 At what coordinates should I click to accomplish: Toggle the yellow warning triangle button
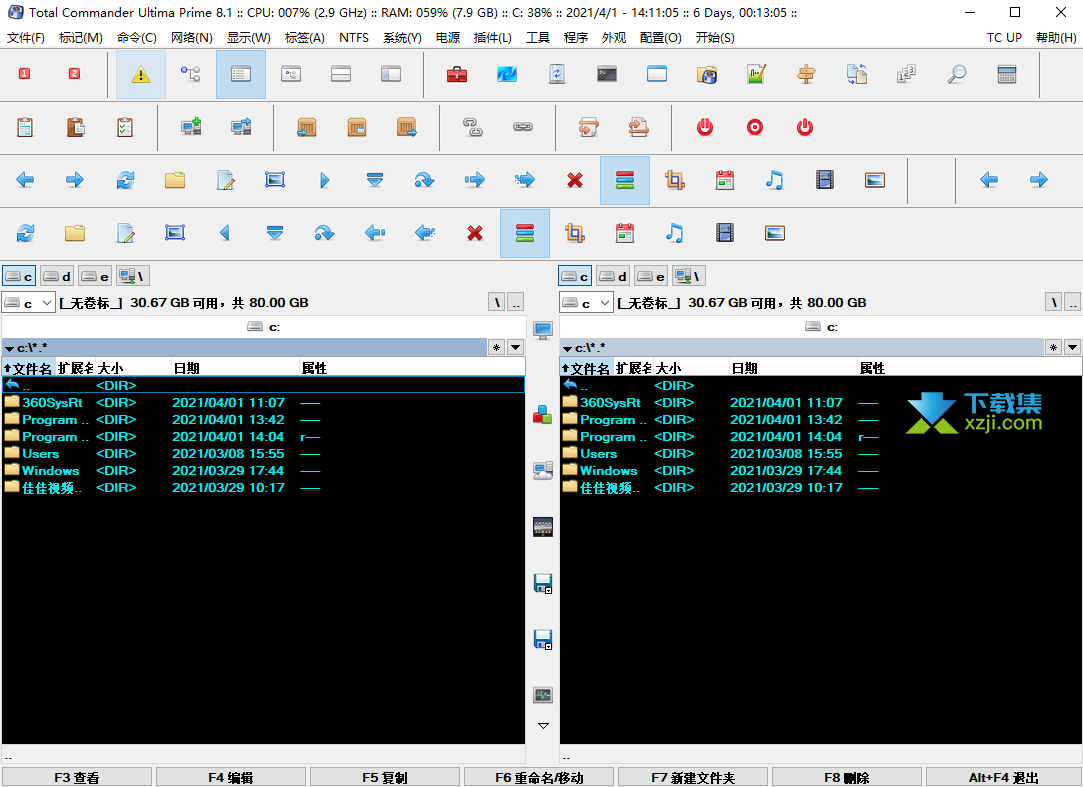(141, 74)
